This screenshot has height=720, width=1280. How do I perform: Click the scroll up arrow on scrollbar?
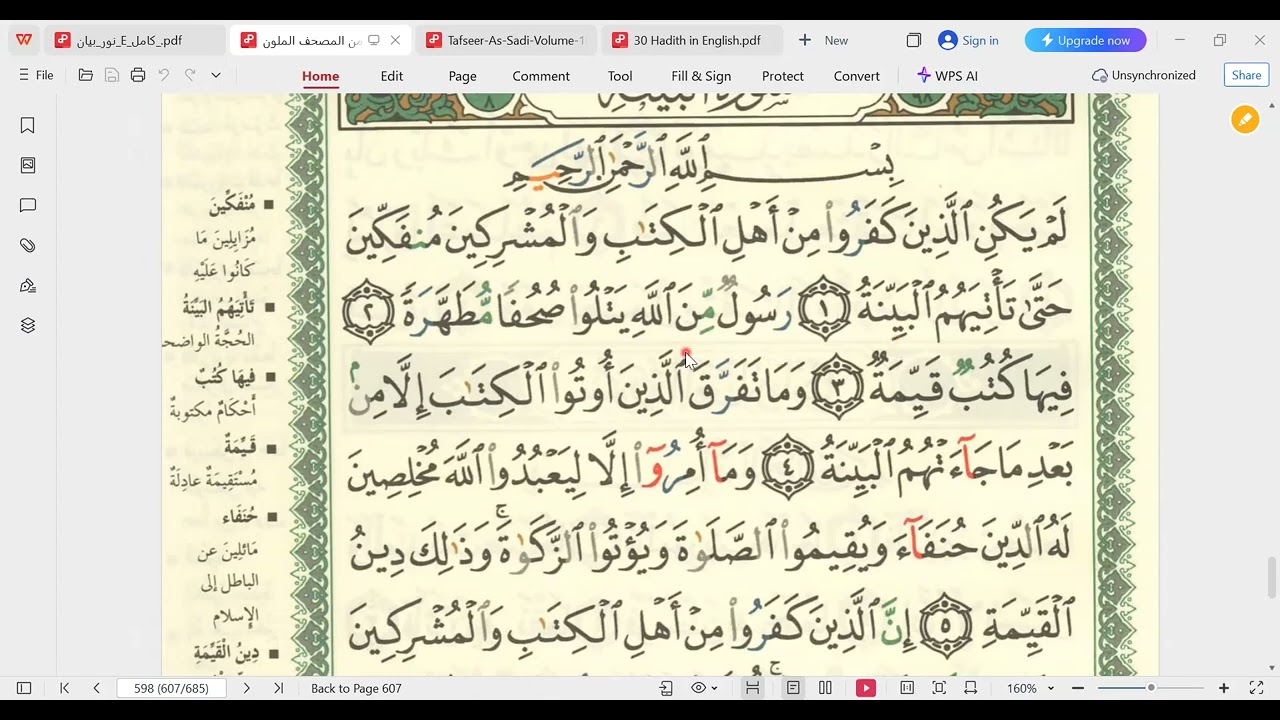coord(1272,104)
